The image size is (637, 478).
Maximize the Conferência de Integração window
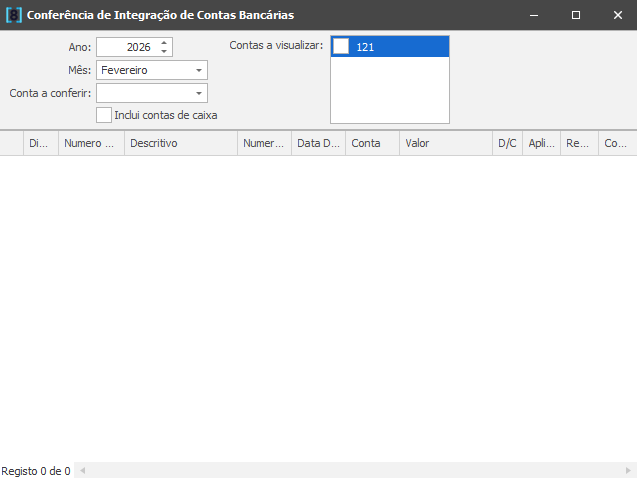click(x=576, y=15)
